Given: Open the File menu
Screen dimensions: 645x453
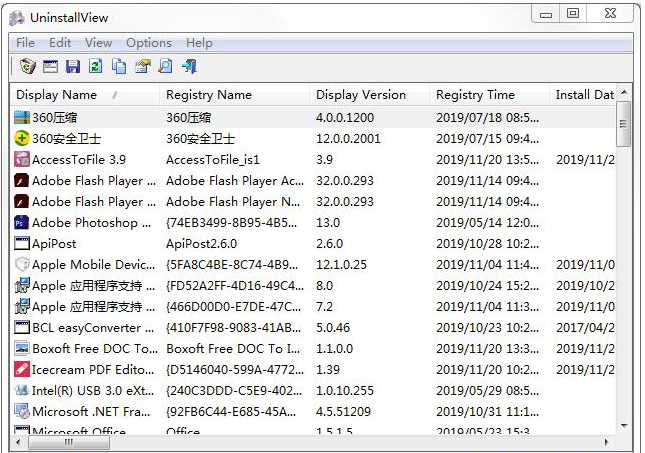Looking at the screenshot, I should tap(25, 43).
